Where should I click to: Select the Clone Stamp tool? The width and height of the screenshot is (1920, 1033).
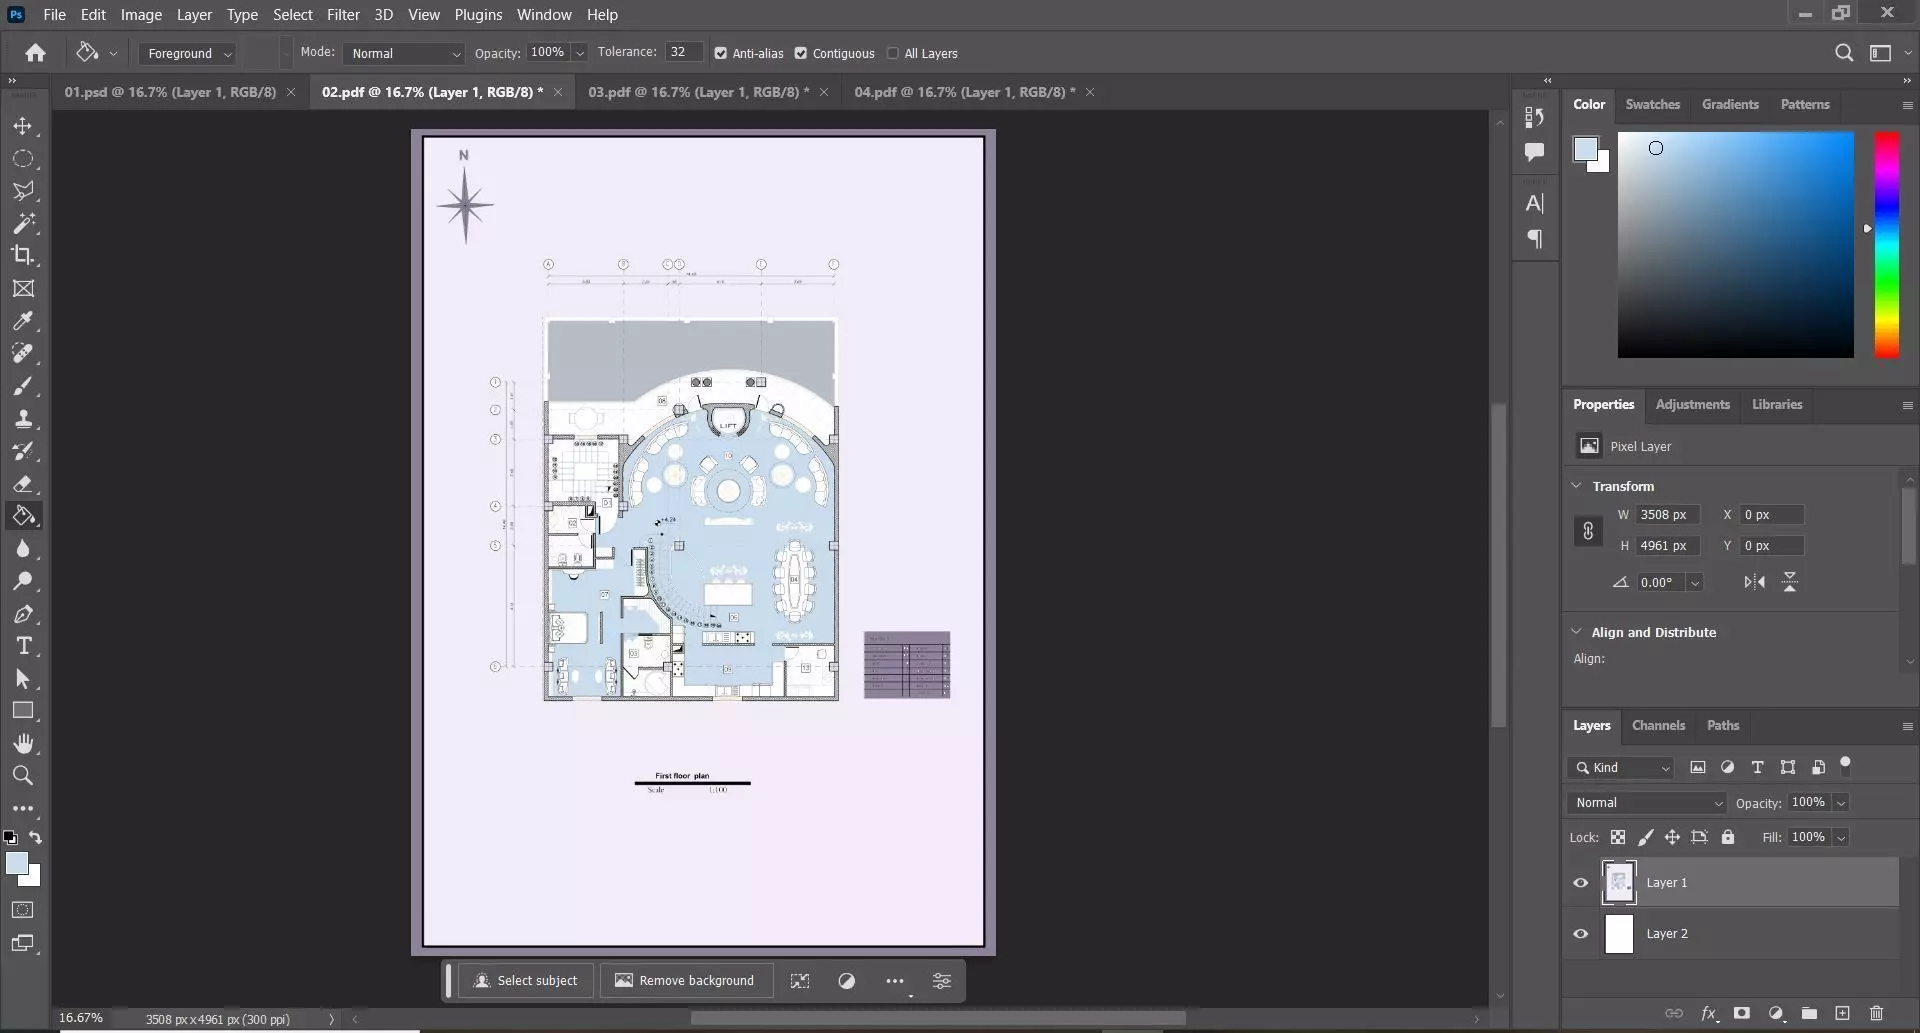(x=23, y=419)
